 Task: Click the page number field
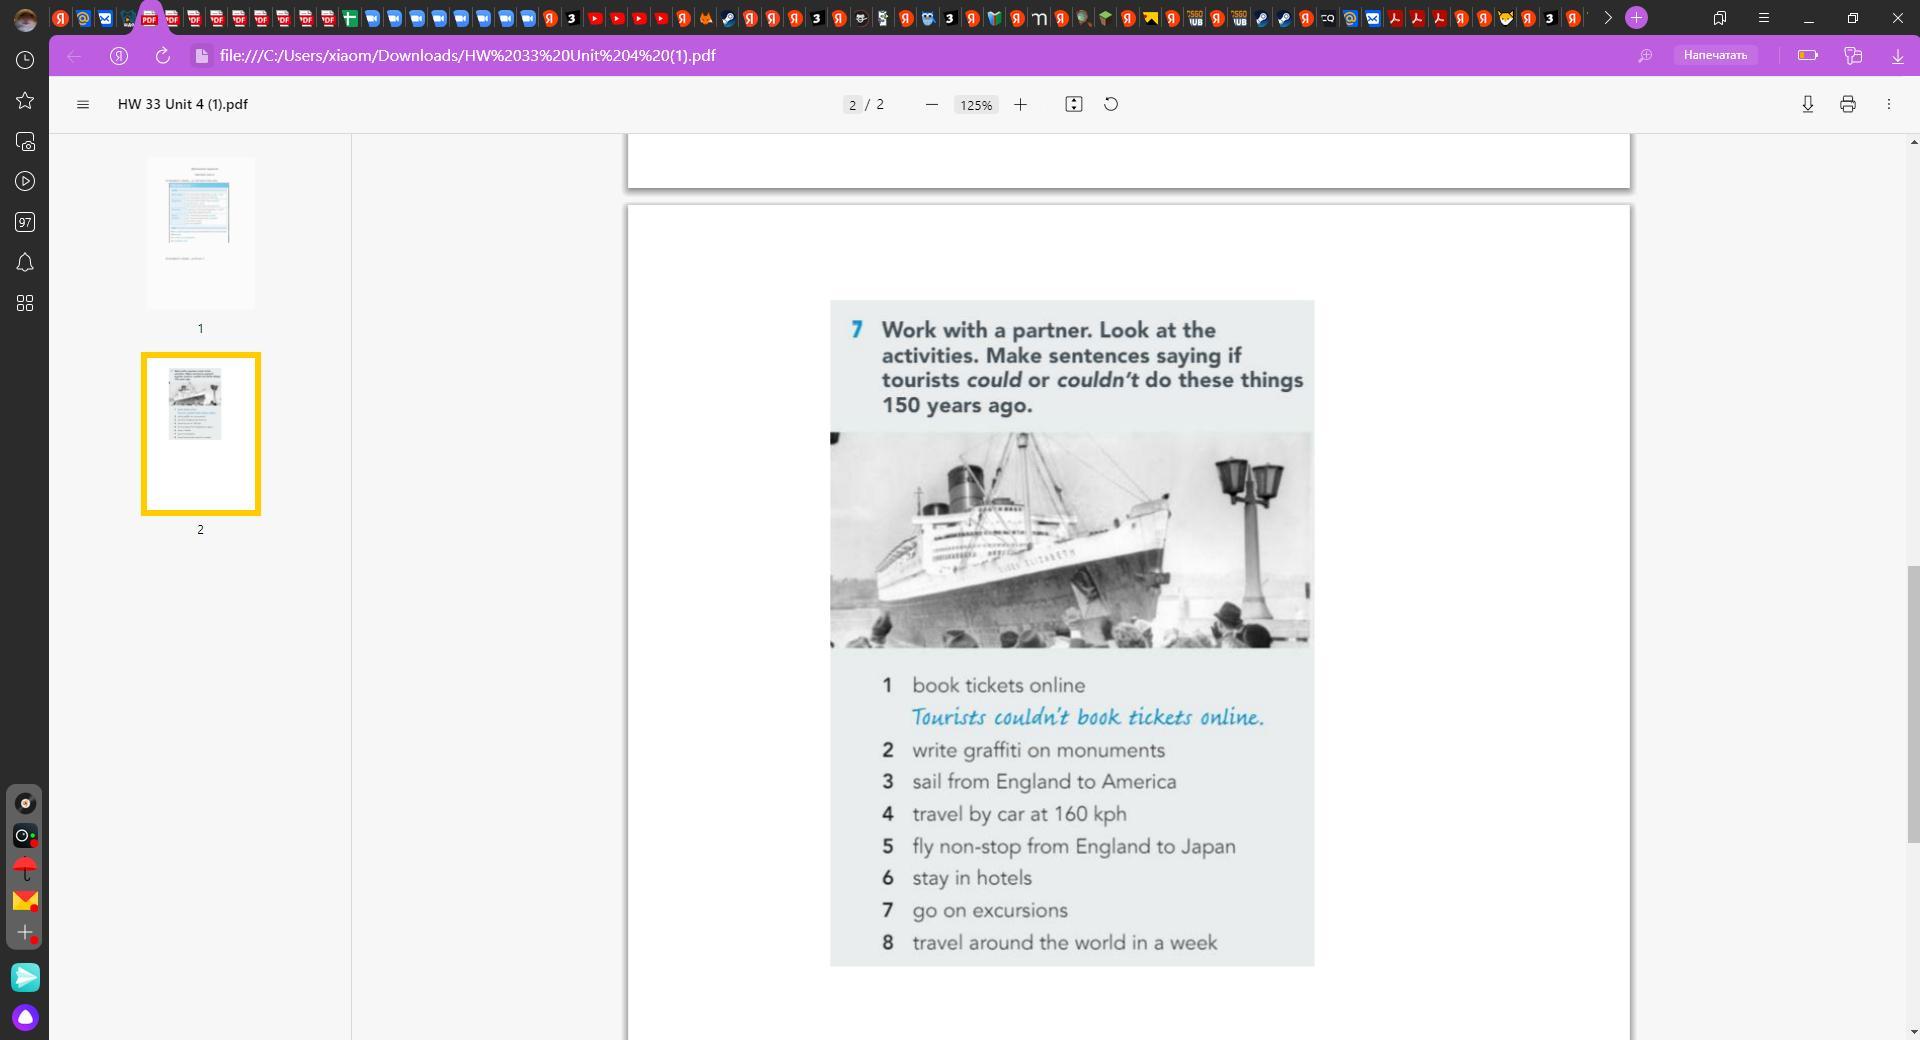pos(852,104)
